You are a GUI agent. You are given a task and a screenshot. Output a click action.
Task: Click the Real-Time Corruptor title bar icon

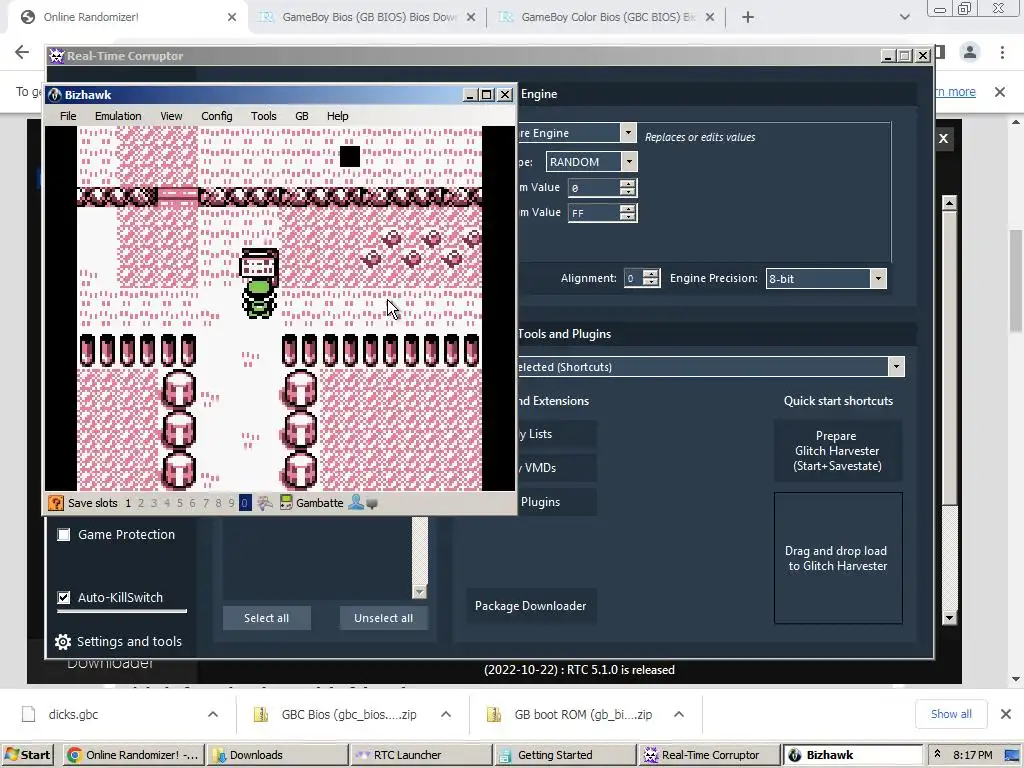click(57, 56)
